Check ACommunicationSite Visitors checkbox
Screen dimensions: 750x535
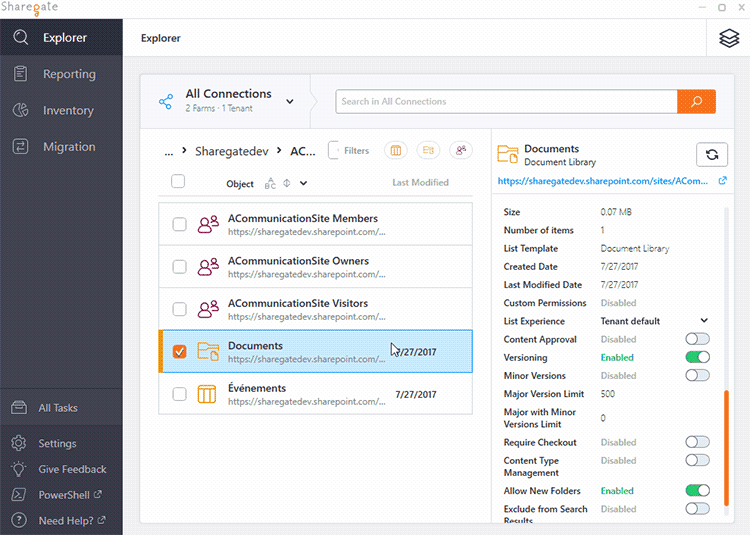coord(179,309)
